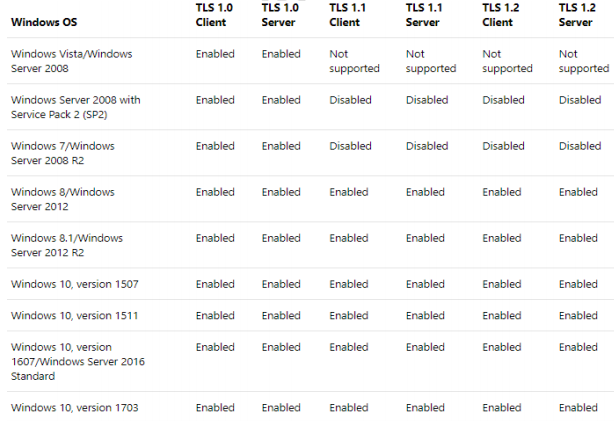
Task: Click the "TLS 1.2 Server" column header
Action: [x=577, y=14]
